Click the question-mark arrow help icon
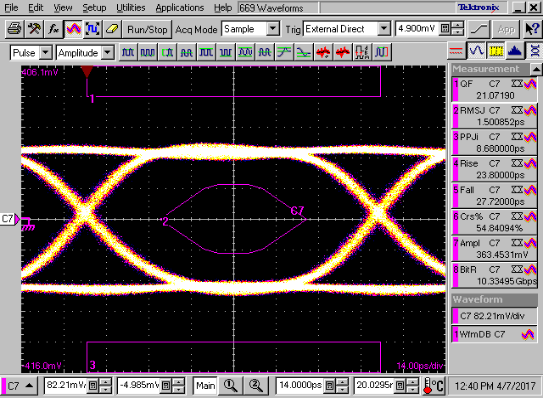This screenshot has height=399, width=544. click(531, 29)
